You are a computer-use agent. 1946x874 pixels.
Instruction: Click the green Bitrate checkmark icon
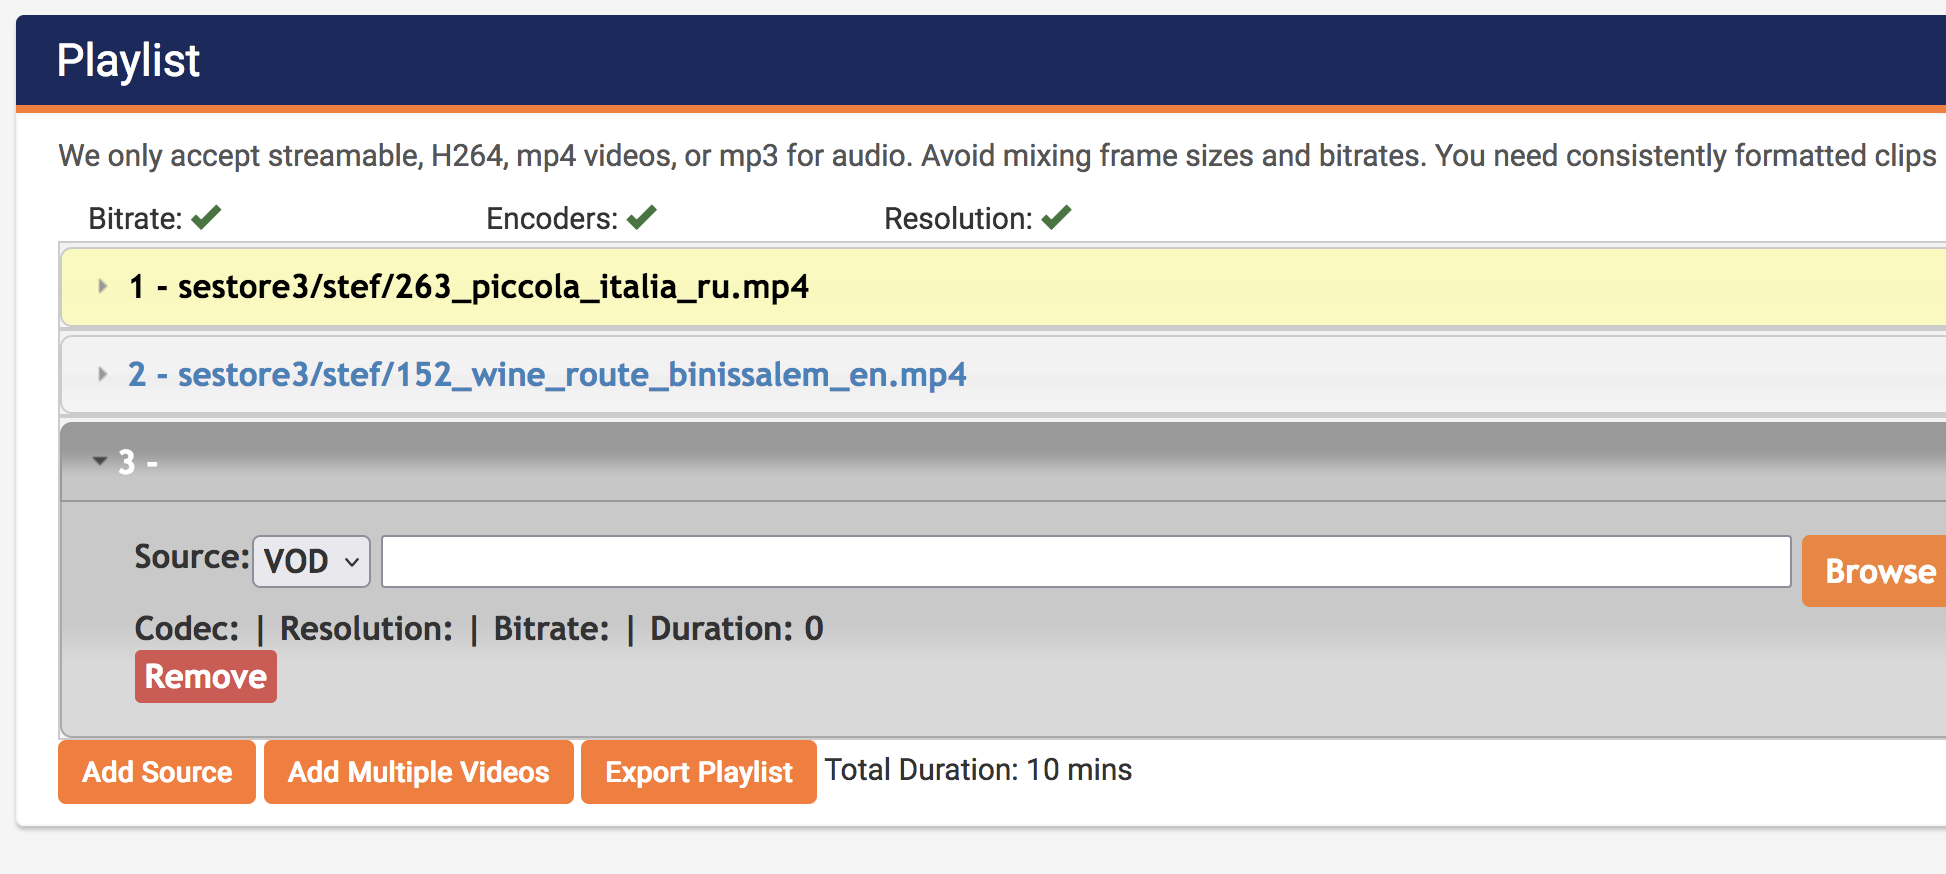pyautogui.click(x=206, y=217)
